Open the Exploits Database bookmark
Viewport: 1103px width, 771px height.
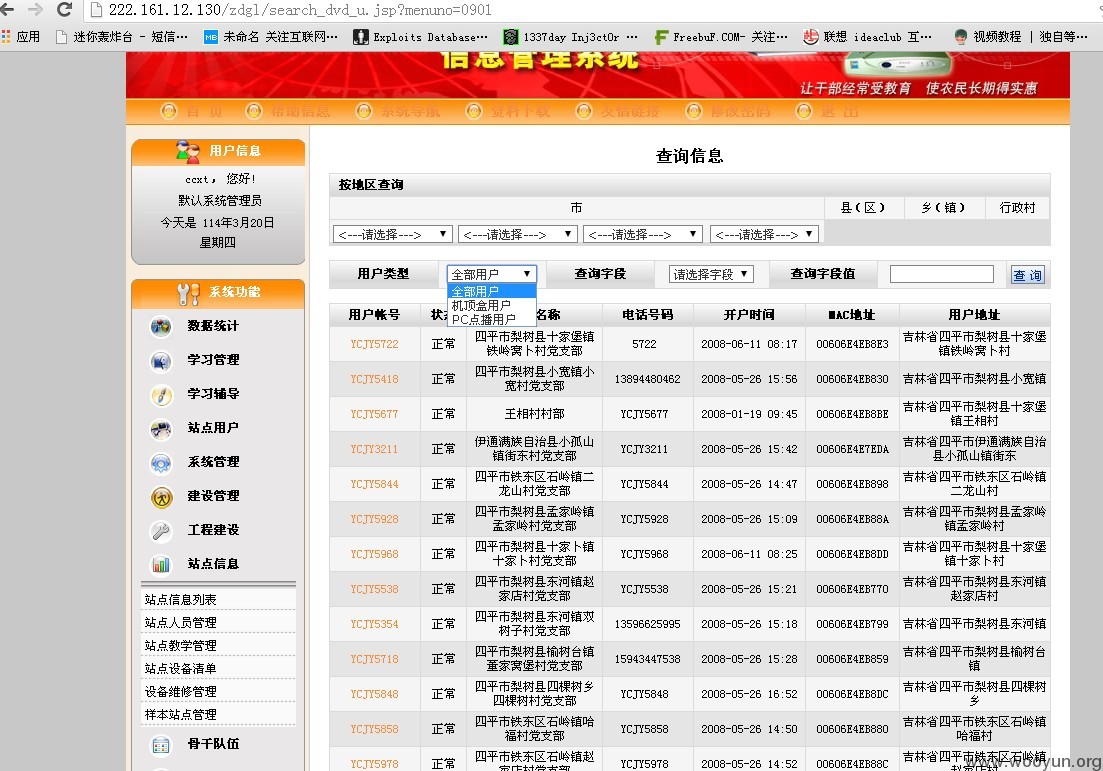point(421,37)
